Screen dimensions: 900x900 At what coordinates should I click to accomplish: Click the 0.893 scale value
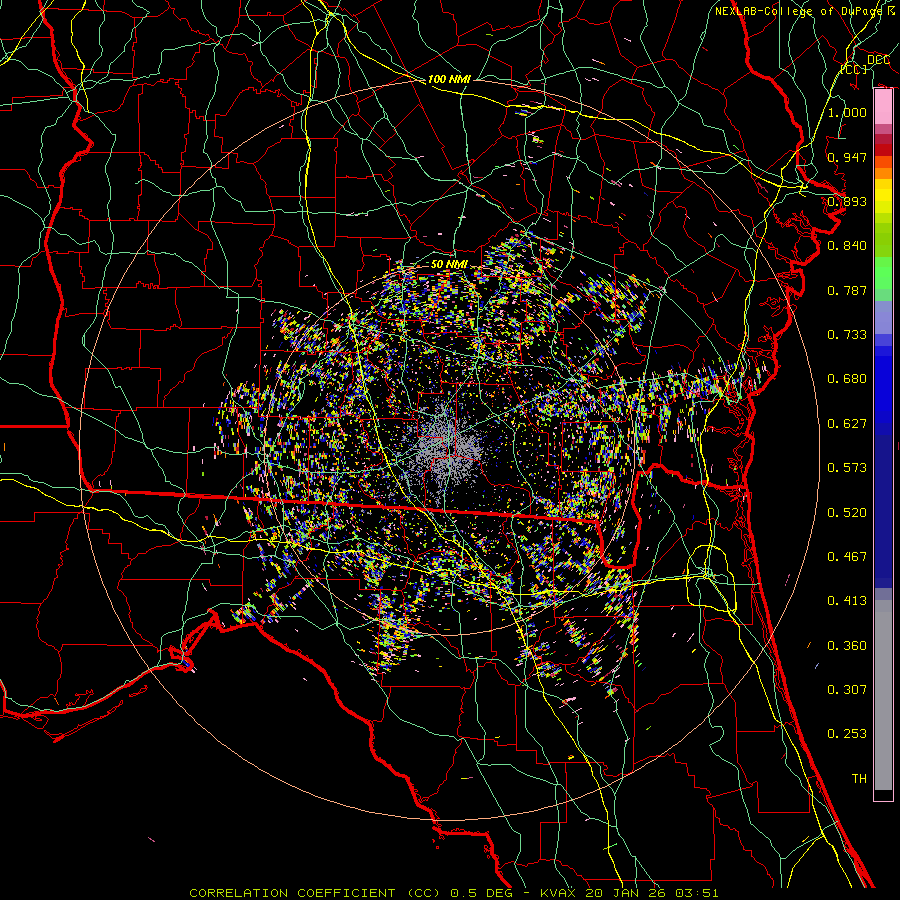(x=847, y=201)
